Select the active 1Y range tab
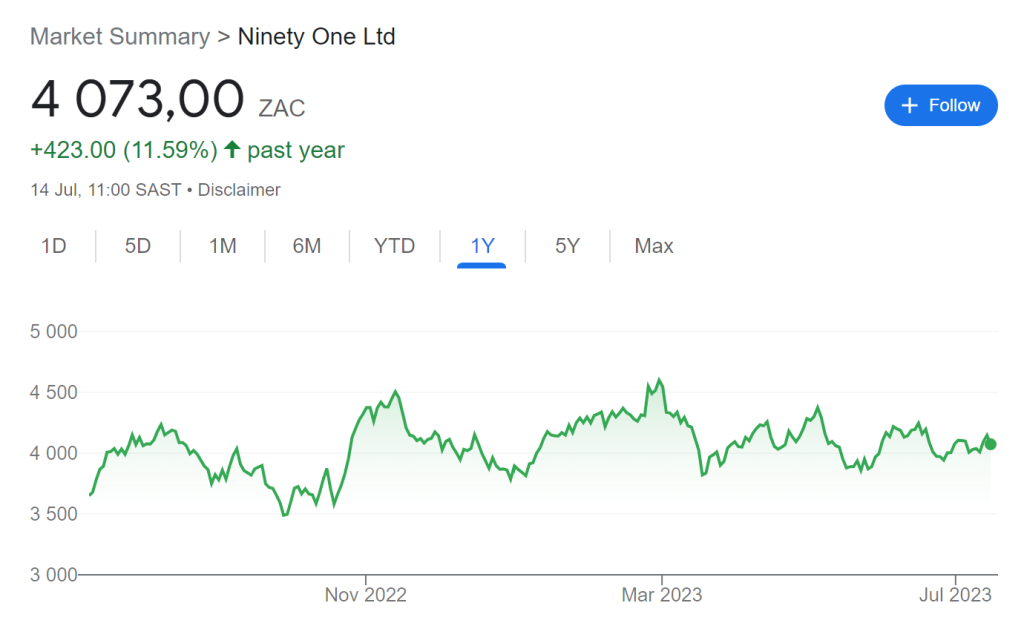 482,246
